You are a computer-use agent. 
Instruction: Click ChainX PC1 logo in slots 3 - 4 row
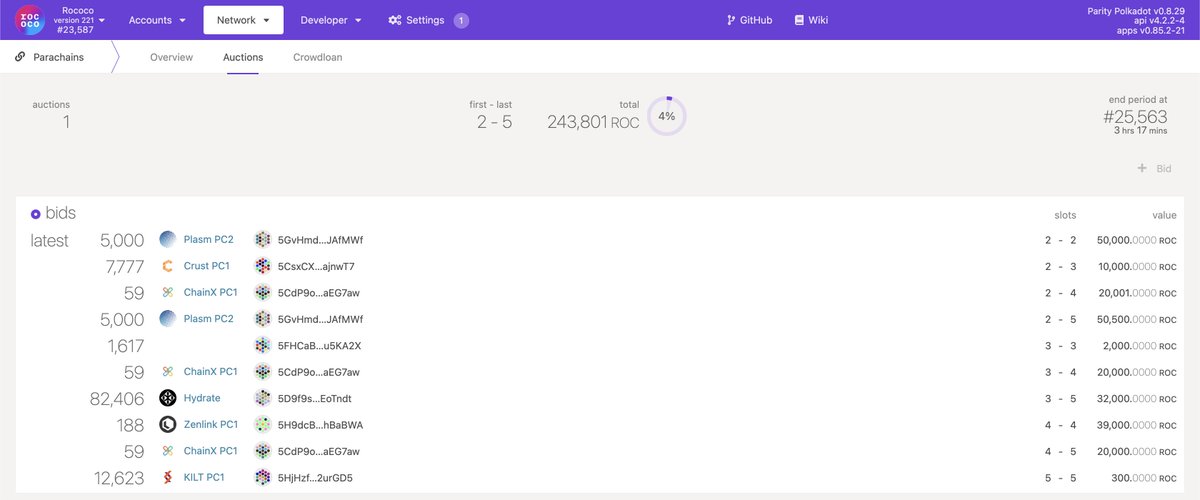[x=168, y=372]
